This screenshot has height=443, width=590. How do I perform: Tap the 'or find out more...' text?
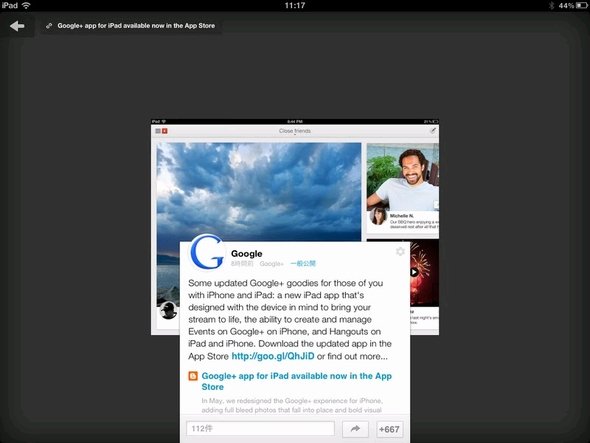click(x=352, y=356)
